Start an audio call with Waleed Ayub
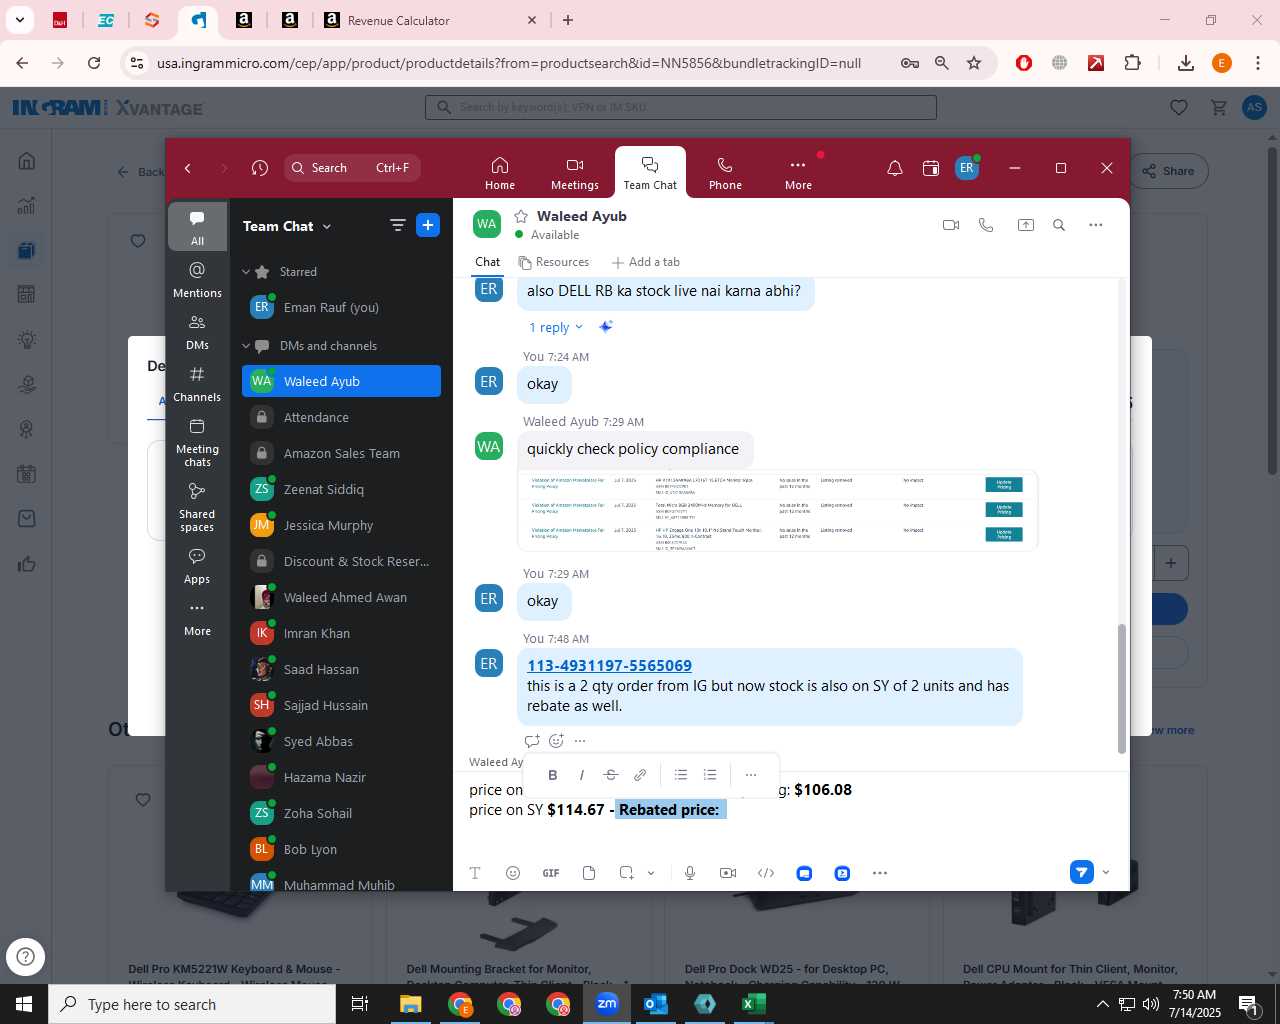Viewport: 1280px width, 1024px height. (x=986, y=225)
